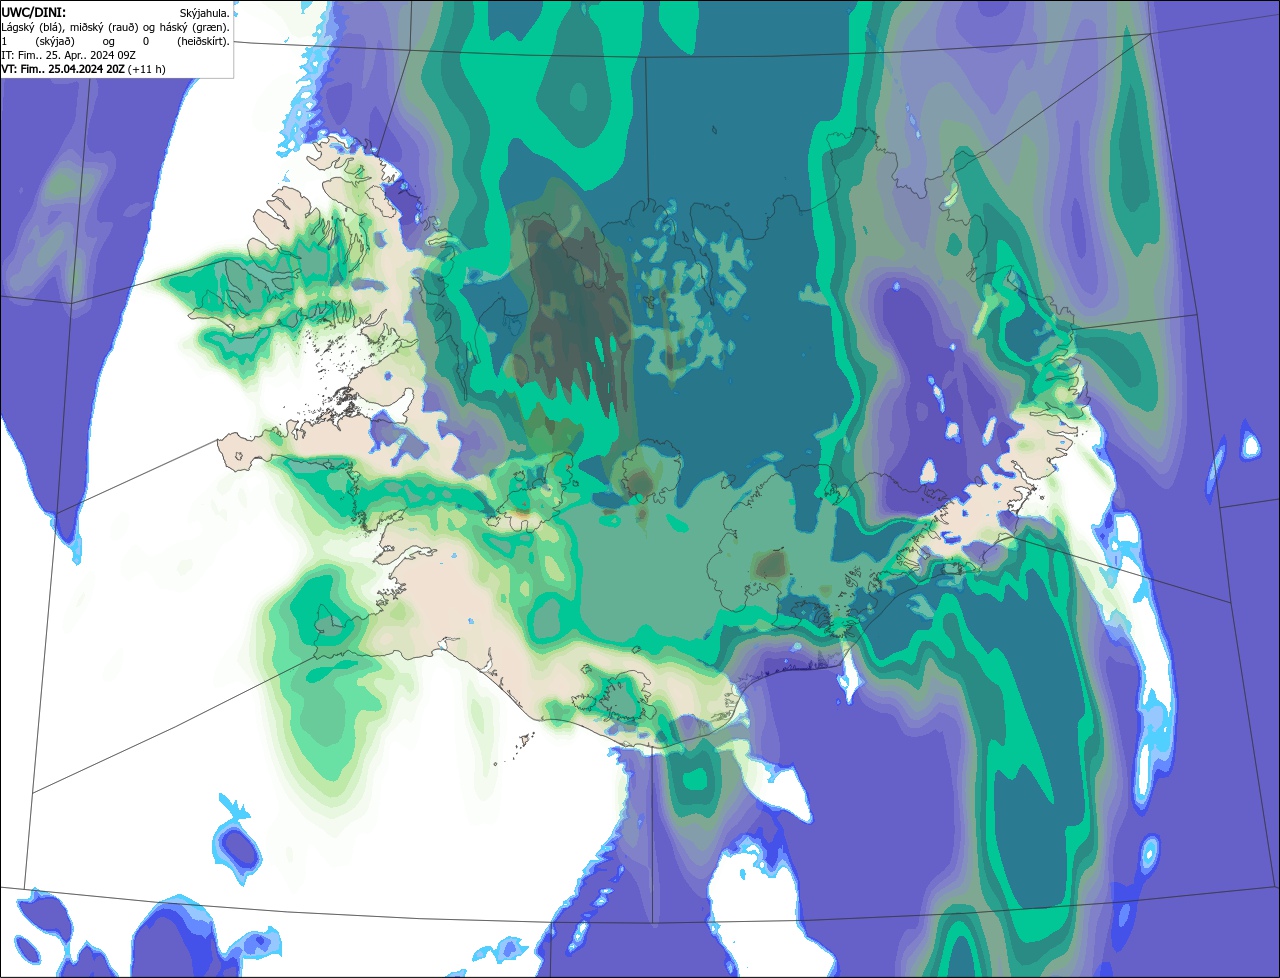
Task: Click the '(+11 h)' forecast offset text
Action: click(x=146, y=69)
